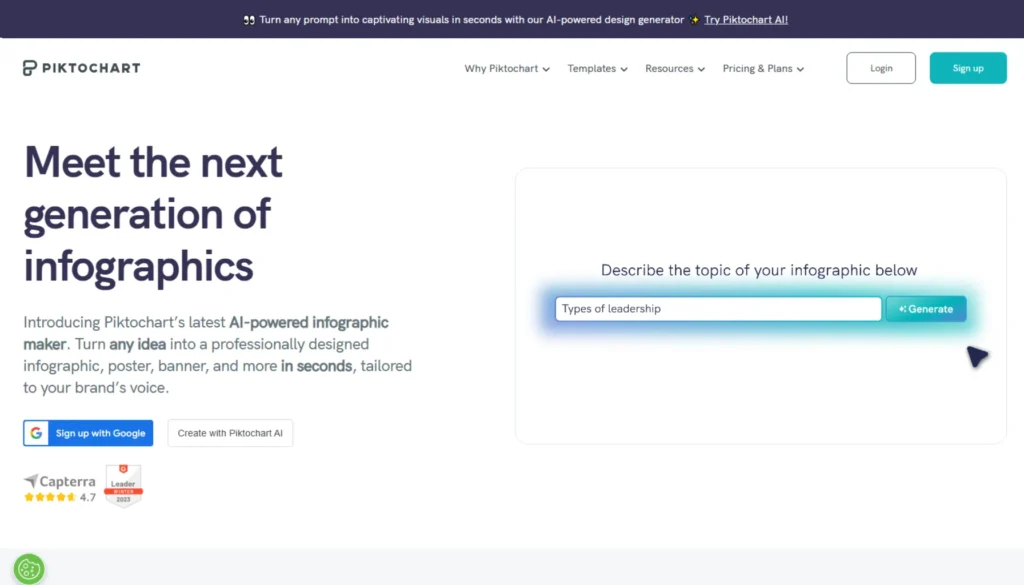Click the Capterra rating badge

(x=60, y=488)
